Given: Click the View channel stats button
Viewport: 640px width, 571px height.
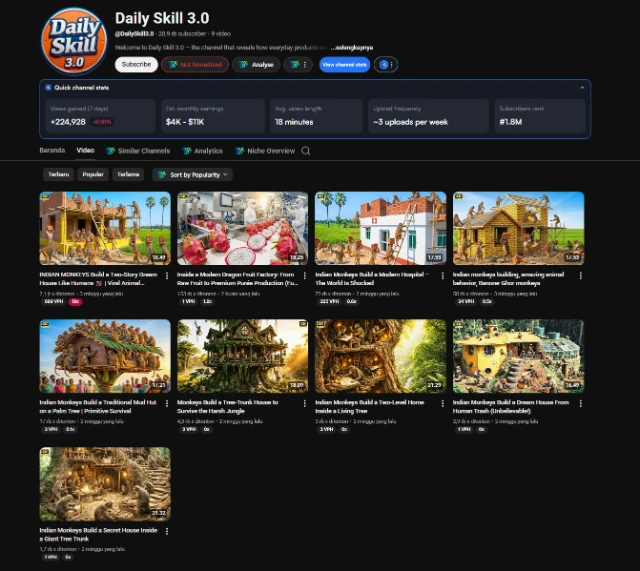Looking at the screenshot, I should [x=344, y=64].
